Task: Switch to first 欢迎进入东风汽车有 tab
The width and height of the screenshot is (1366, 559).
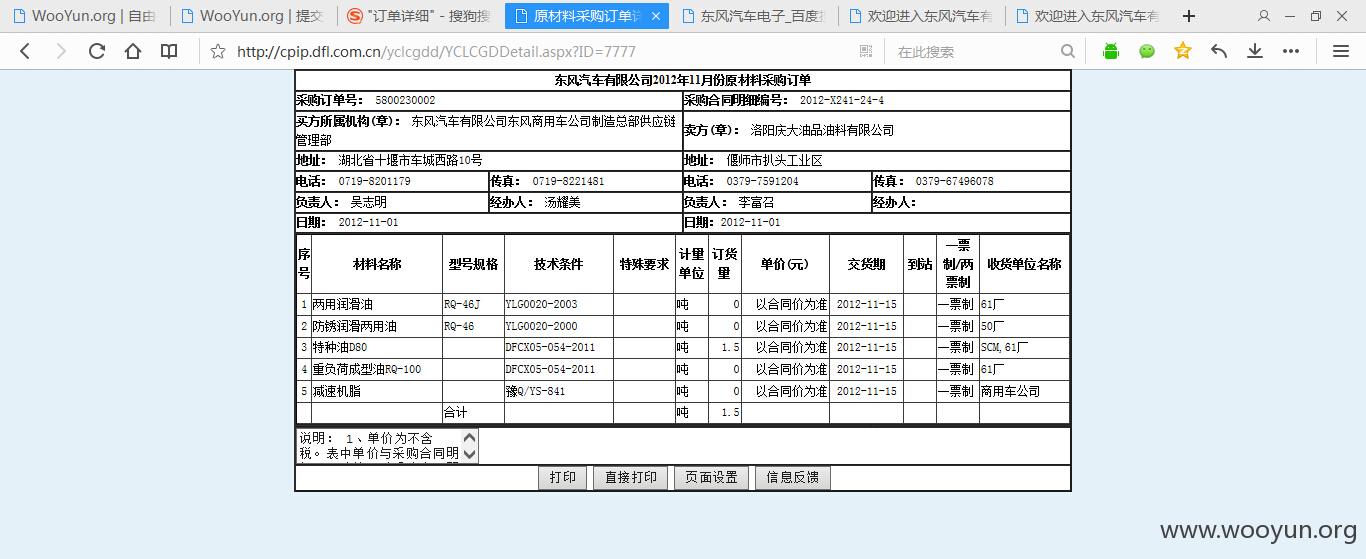Action: [x=920, y=16]
